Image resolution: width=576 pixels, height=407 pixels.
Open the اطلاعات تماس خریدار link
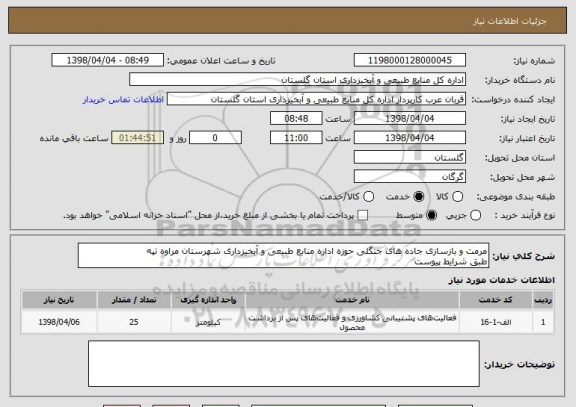pos(123,100)
